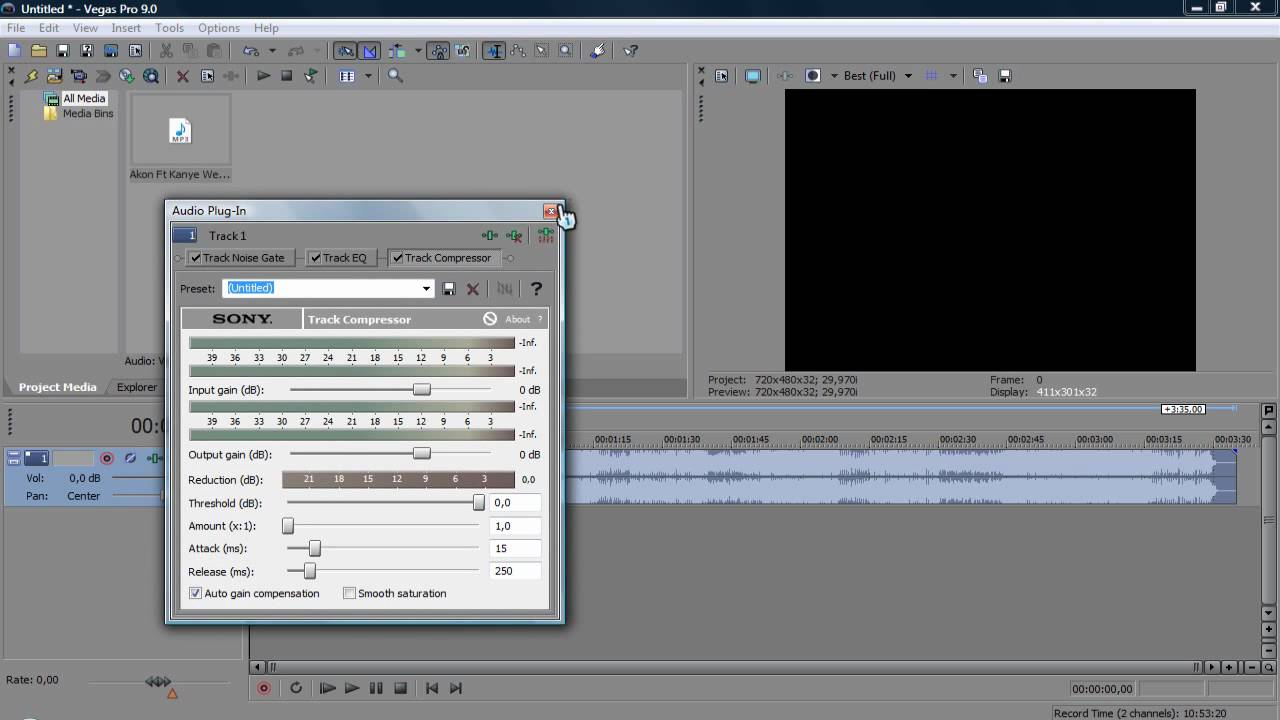Undo the last action in main toolbar
The height and width of the screenshot is (720, 1280).
click(251, 50)
